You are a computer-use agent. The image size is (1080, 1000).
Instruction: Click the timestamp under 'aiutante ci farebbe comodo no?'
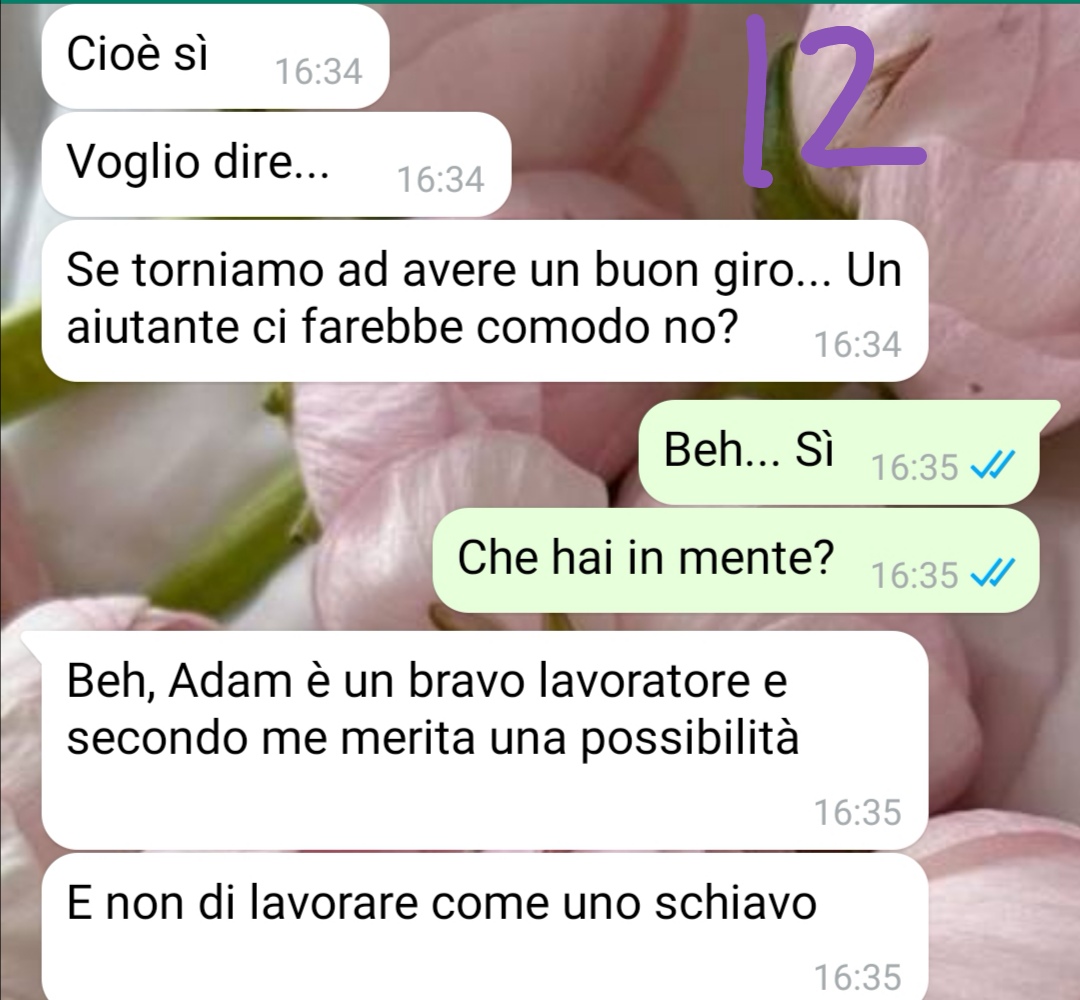click(x=858, y=344)
